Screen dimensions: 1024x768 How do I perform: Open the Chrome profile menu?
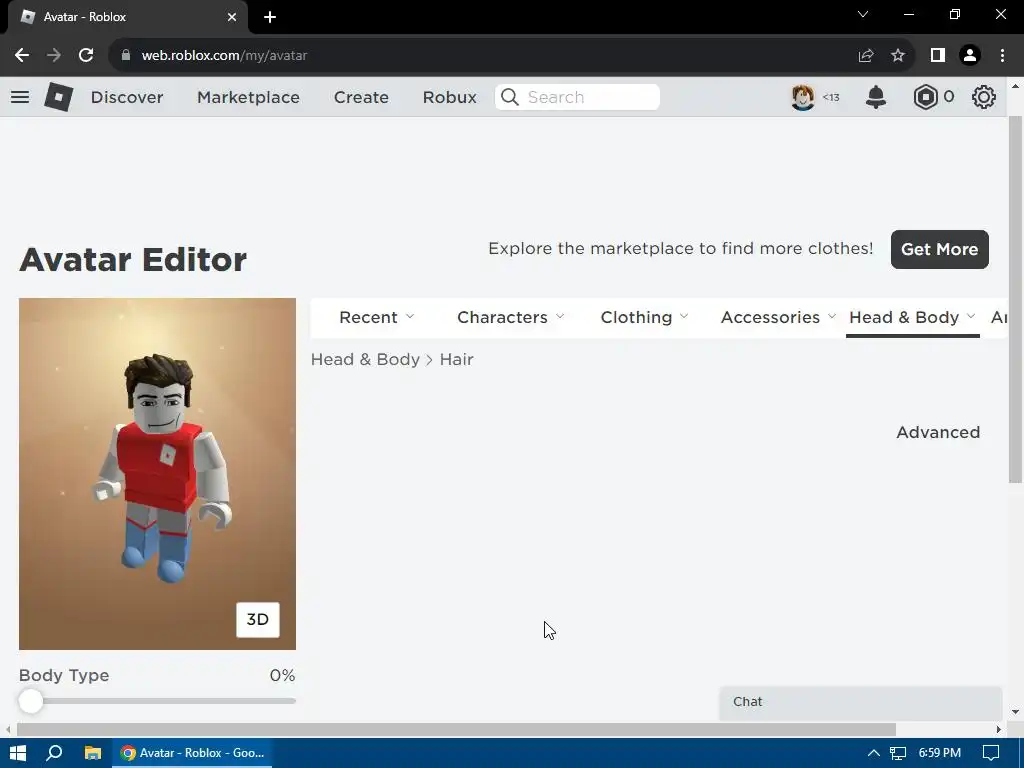[970, 56]
